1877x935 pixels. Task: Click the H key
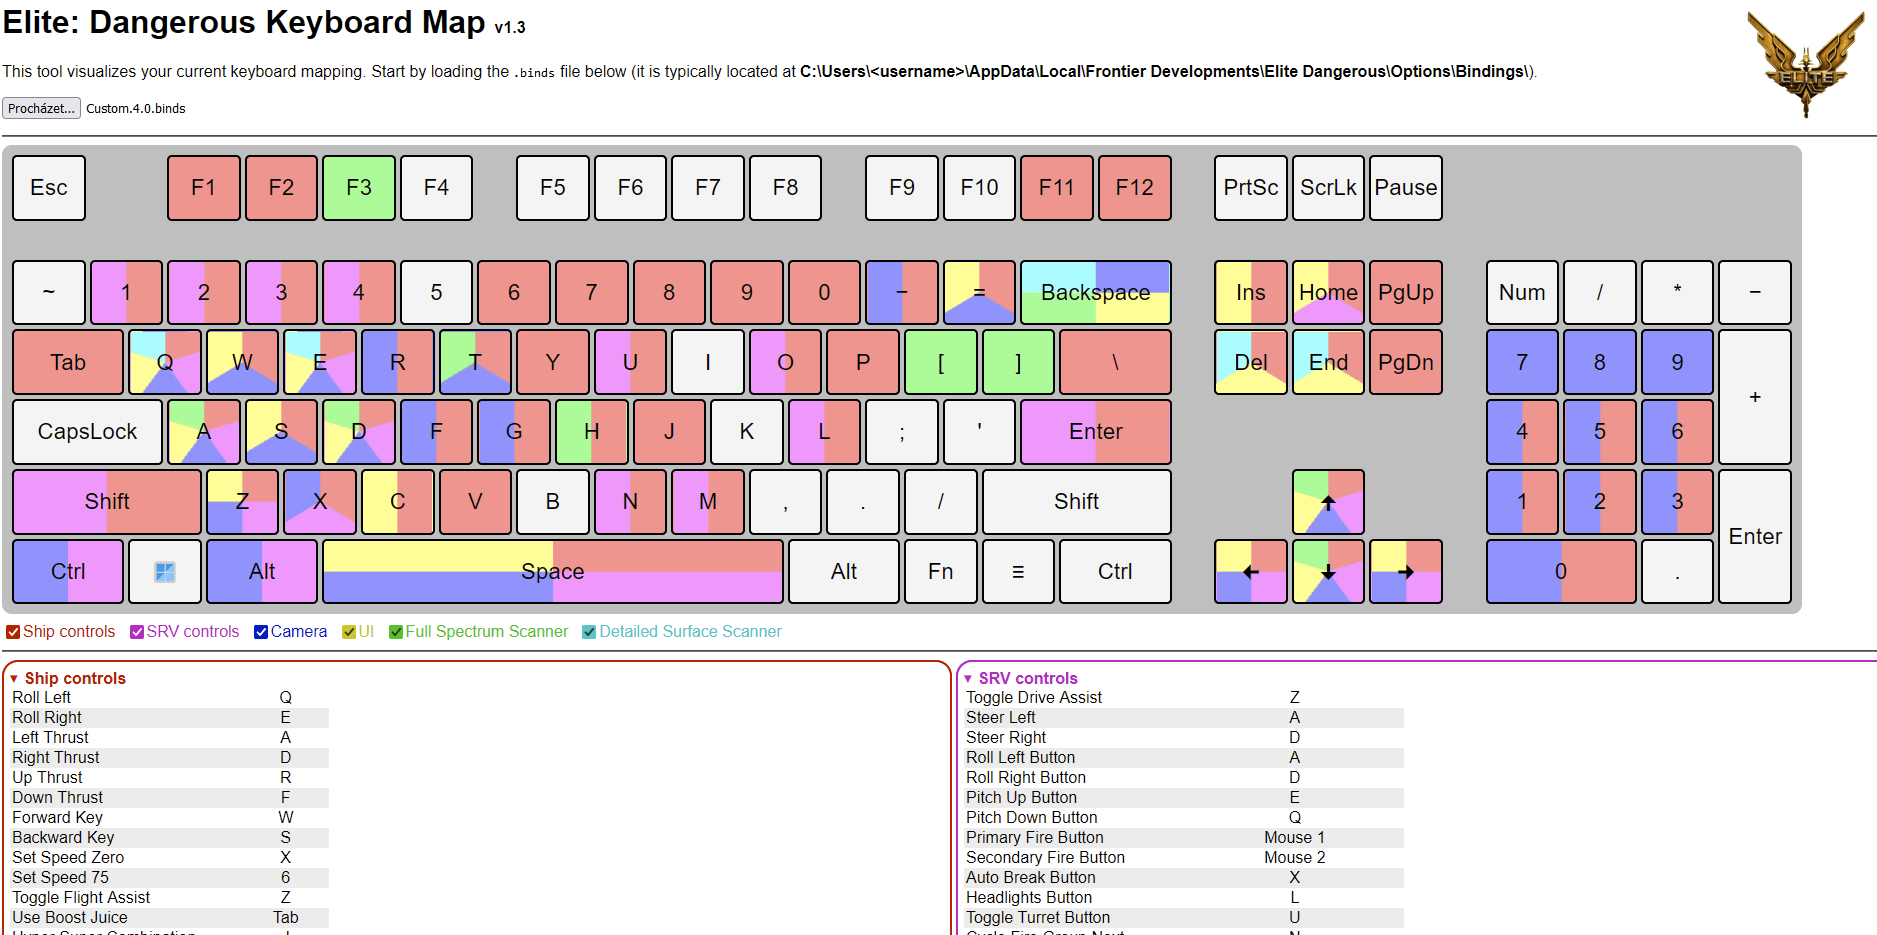(x=591, y=432)
